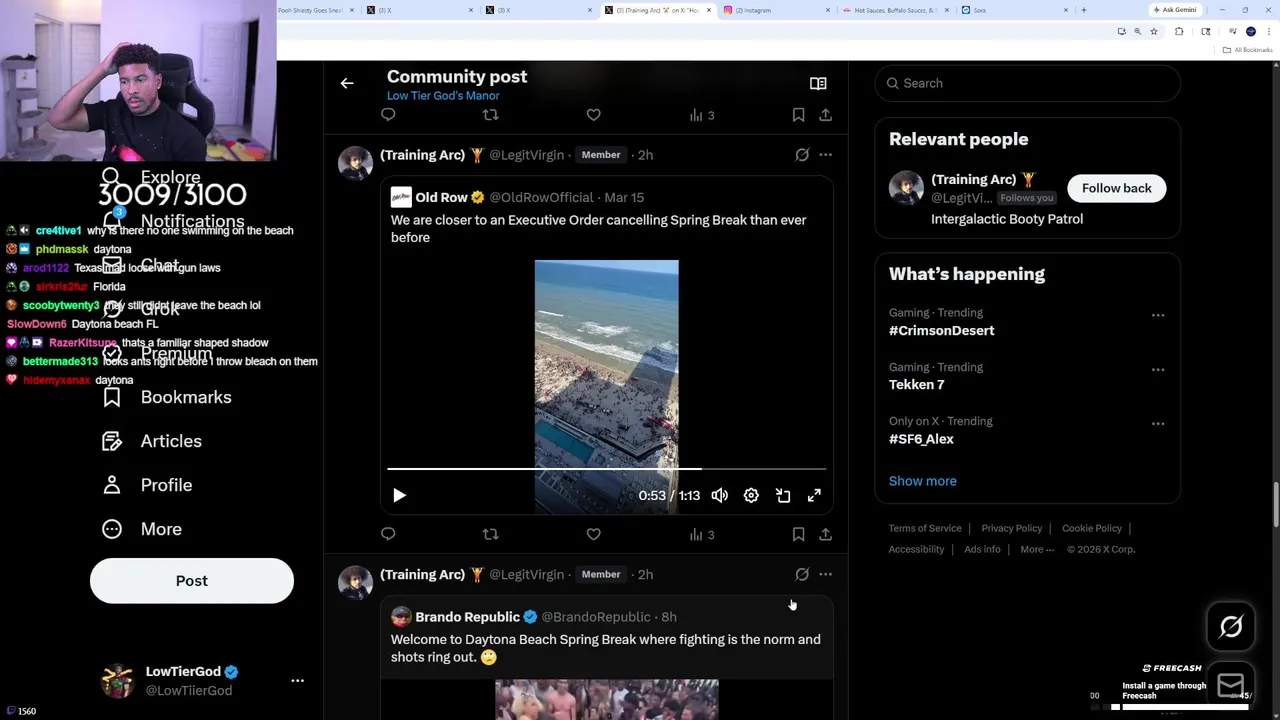Switch to the Sora browser tab

click(1015, 10)
